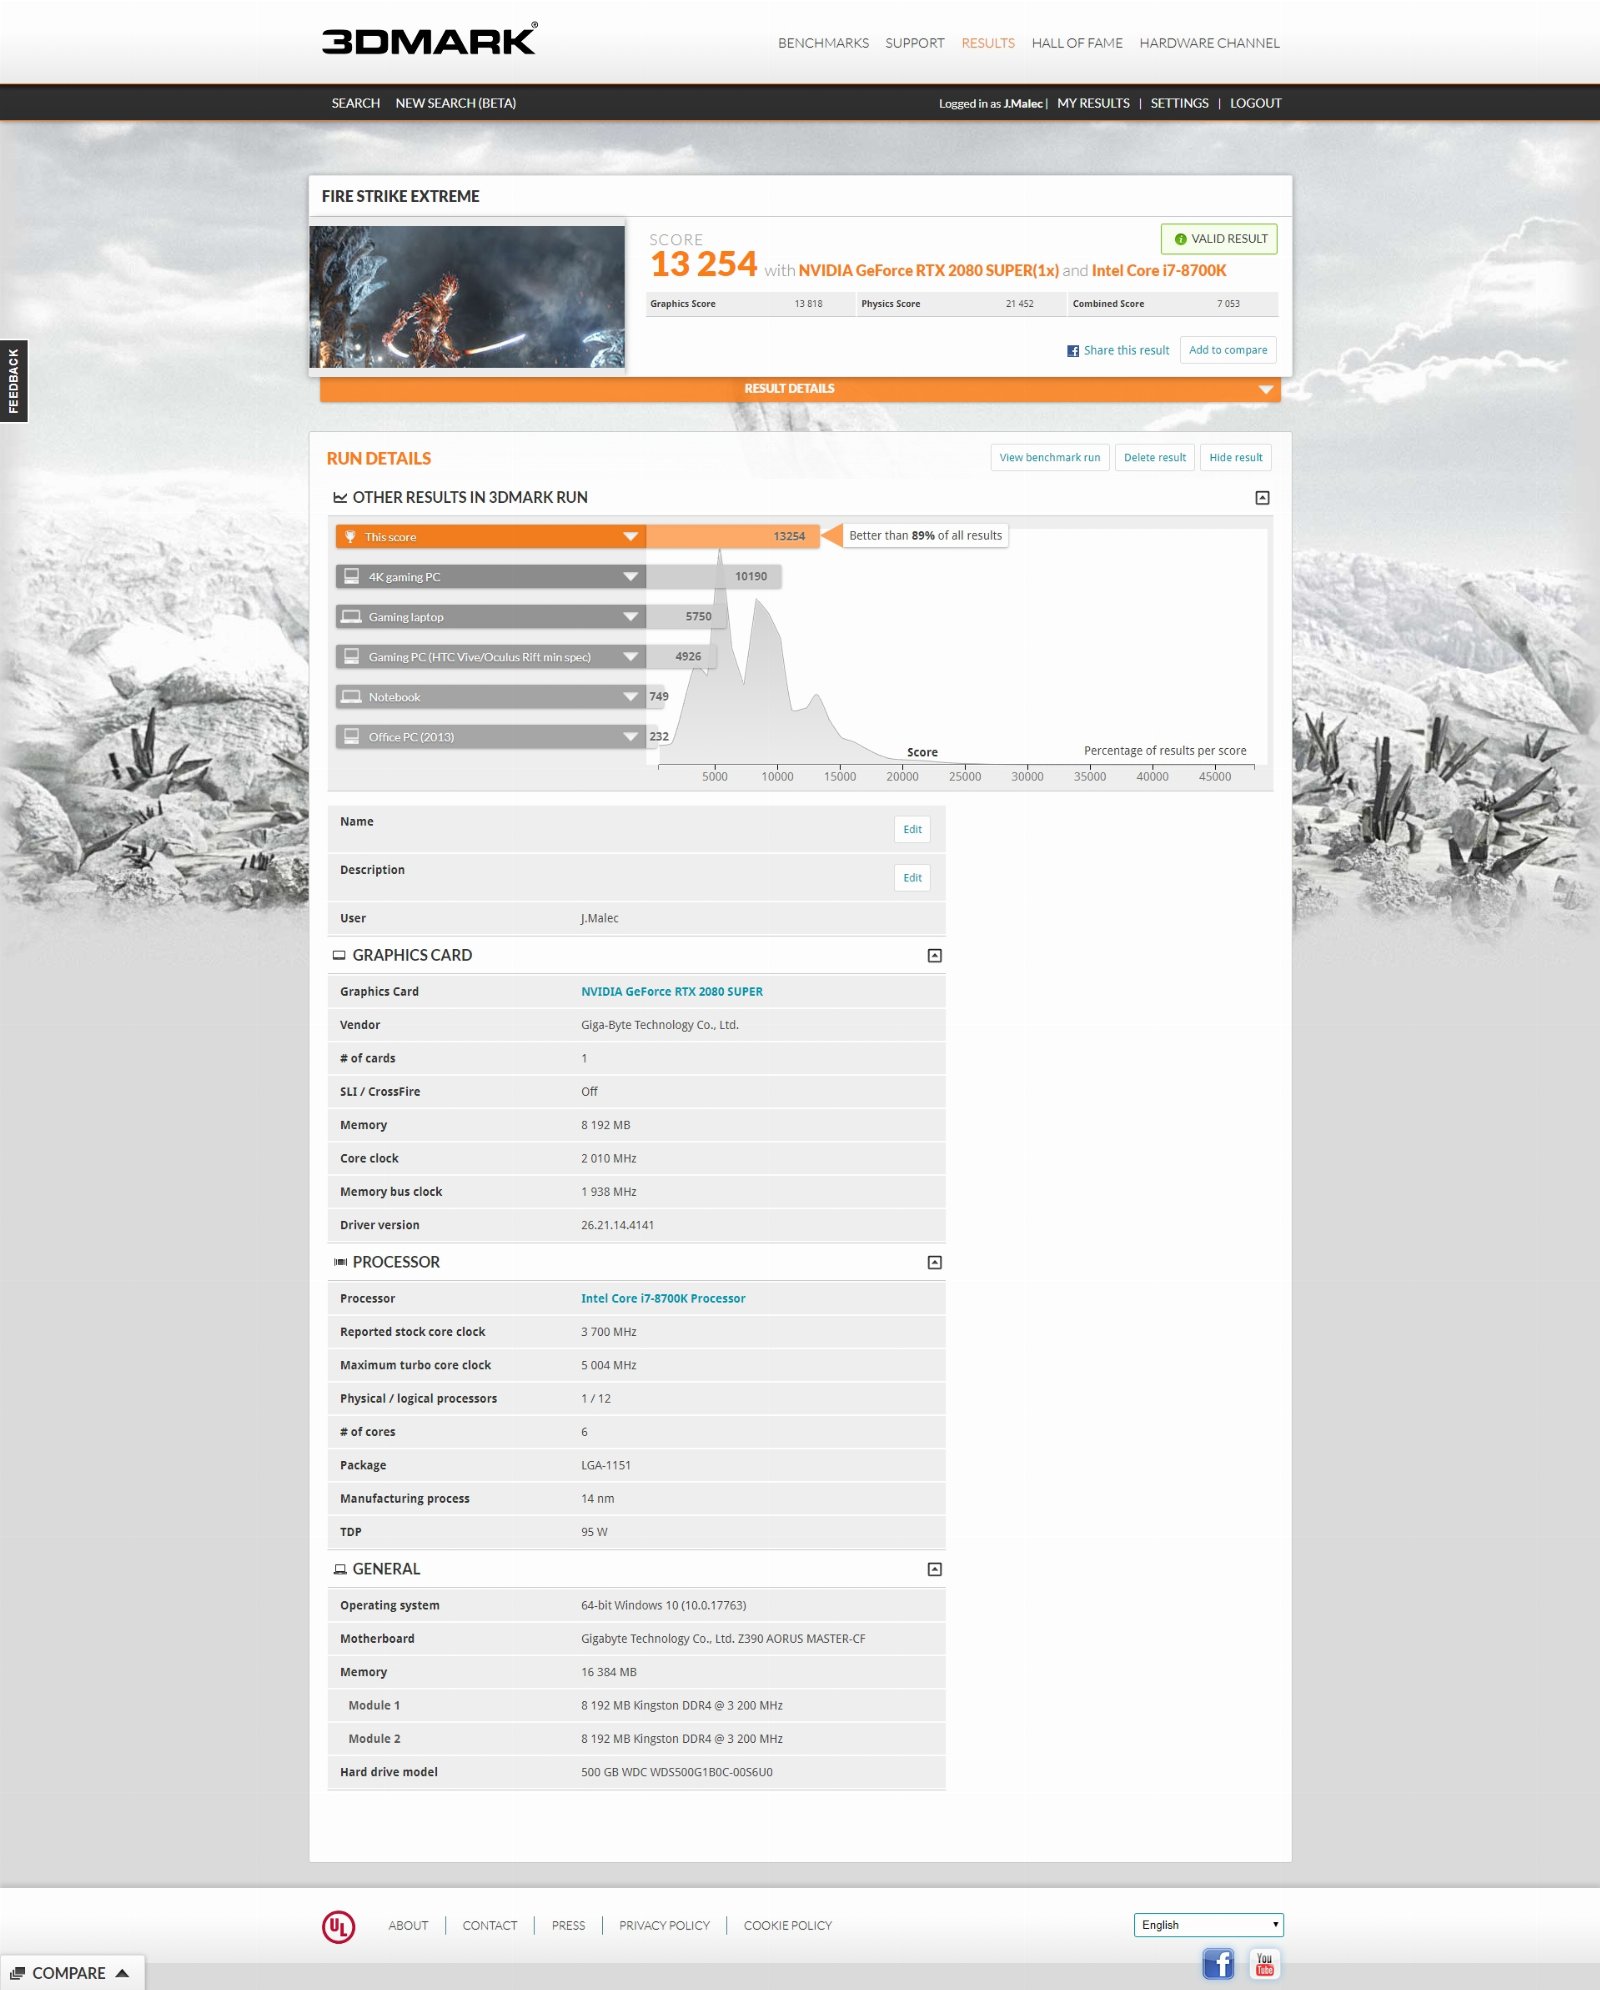Click the 4K gaming PC monitor icon
Viewport: 1600px width, 1990px height.
(351, 576)
